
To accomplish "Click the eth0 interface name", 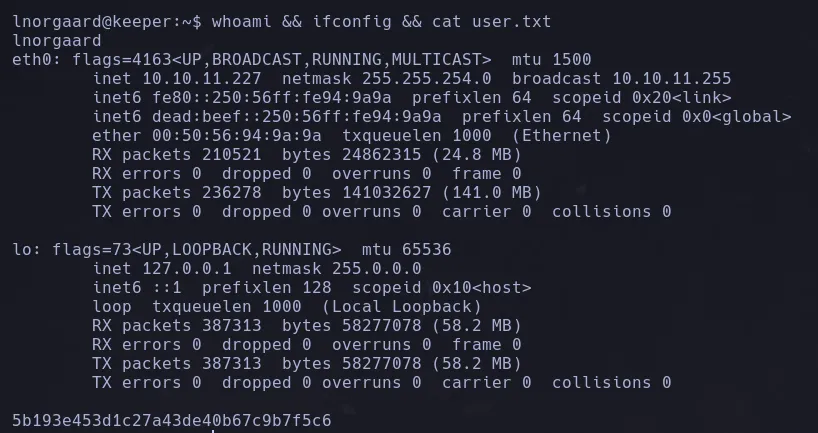I will [x=31, y=59].
